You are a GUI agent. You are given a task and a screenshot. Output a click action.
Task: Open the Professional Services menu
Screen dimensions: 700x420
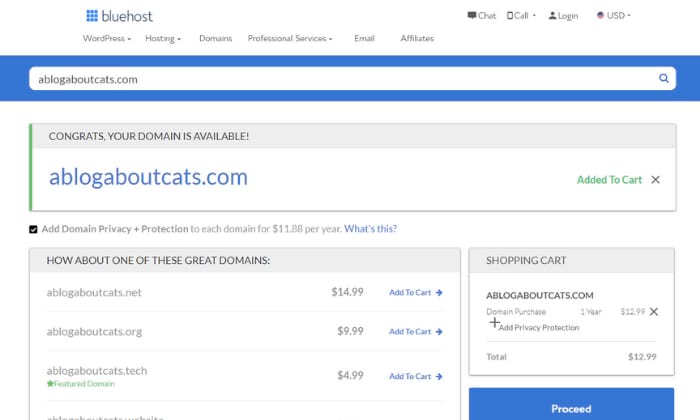pyautogui.click(x=290, y=38)
